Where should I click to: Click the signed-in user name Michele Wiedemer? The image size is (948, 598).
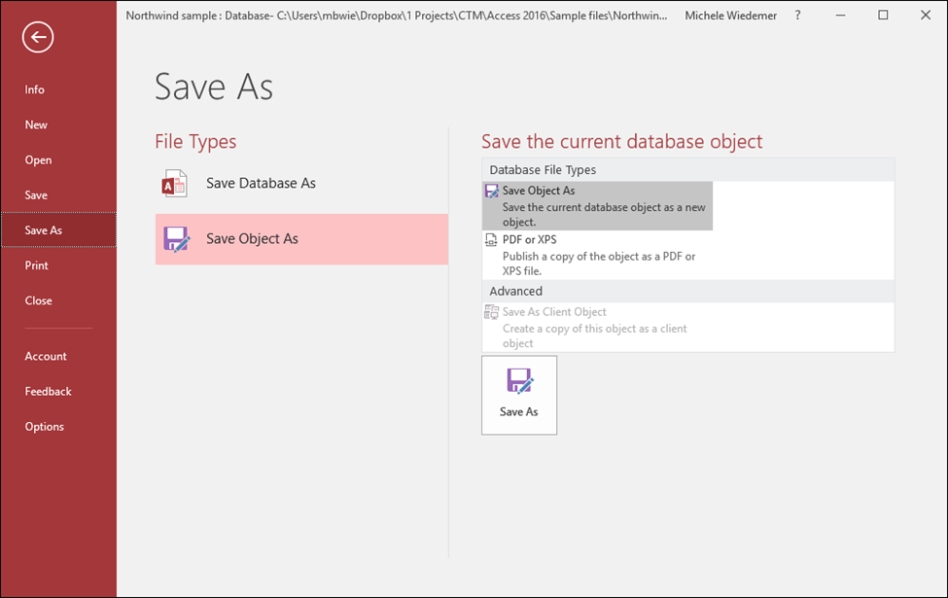[x=730, y=16]
